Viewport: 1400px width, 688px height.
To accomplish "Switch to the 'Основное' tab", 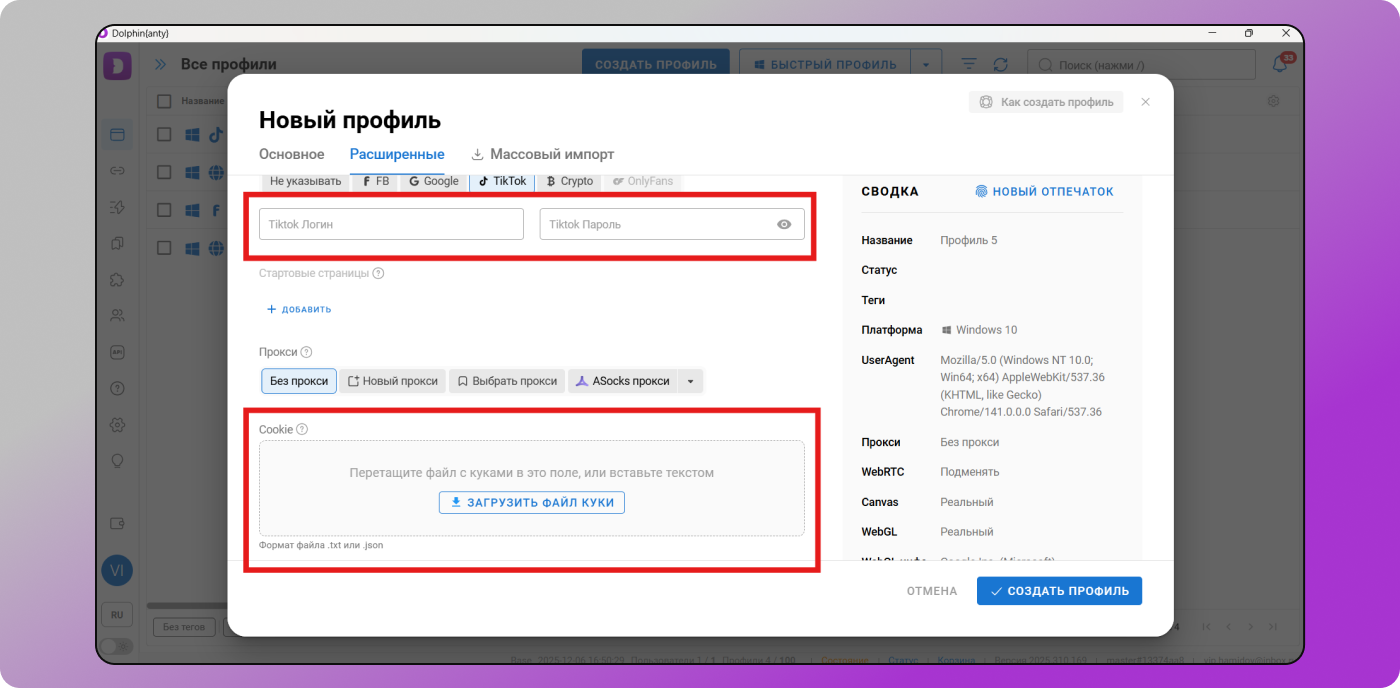I will click(291, 154).
